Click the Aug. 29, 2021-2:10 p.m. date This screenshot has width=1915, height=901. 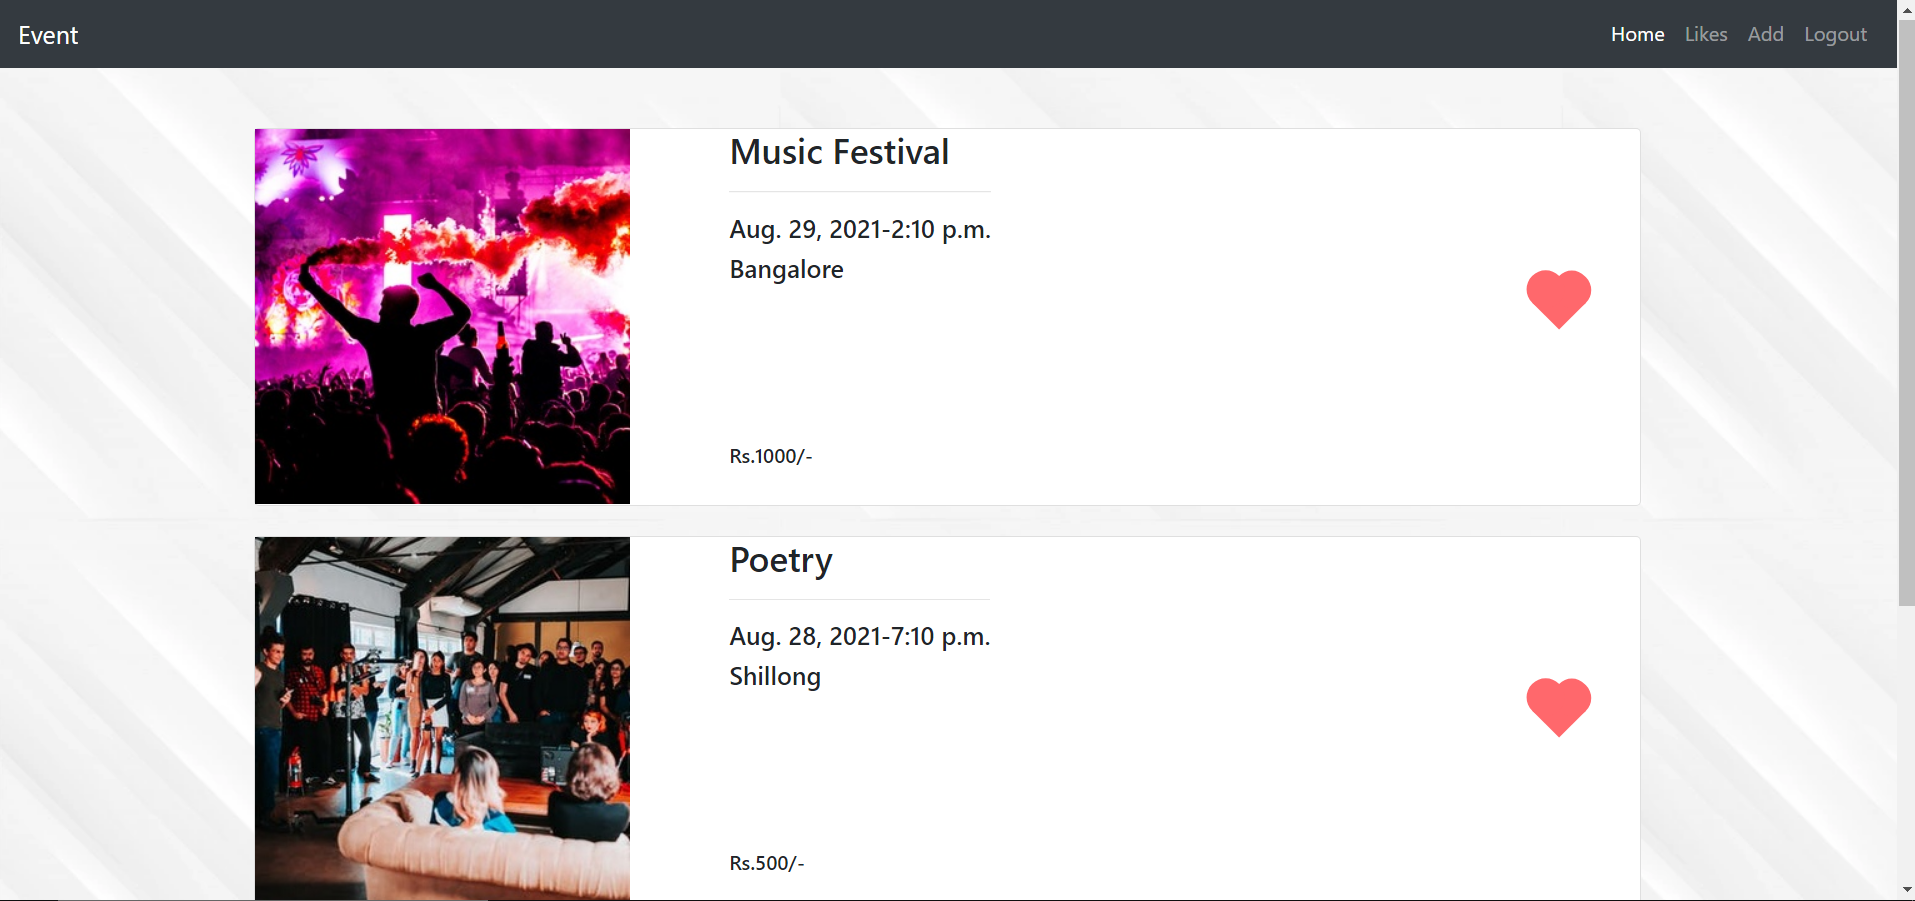pyautogui.click(x=859, y=229)
